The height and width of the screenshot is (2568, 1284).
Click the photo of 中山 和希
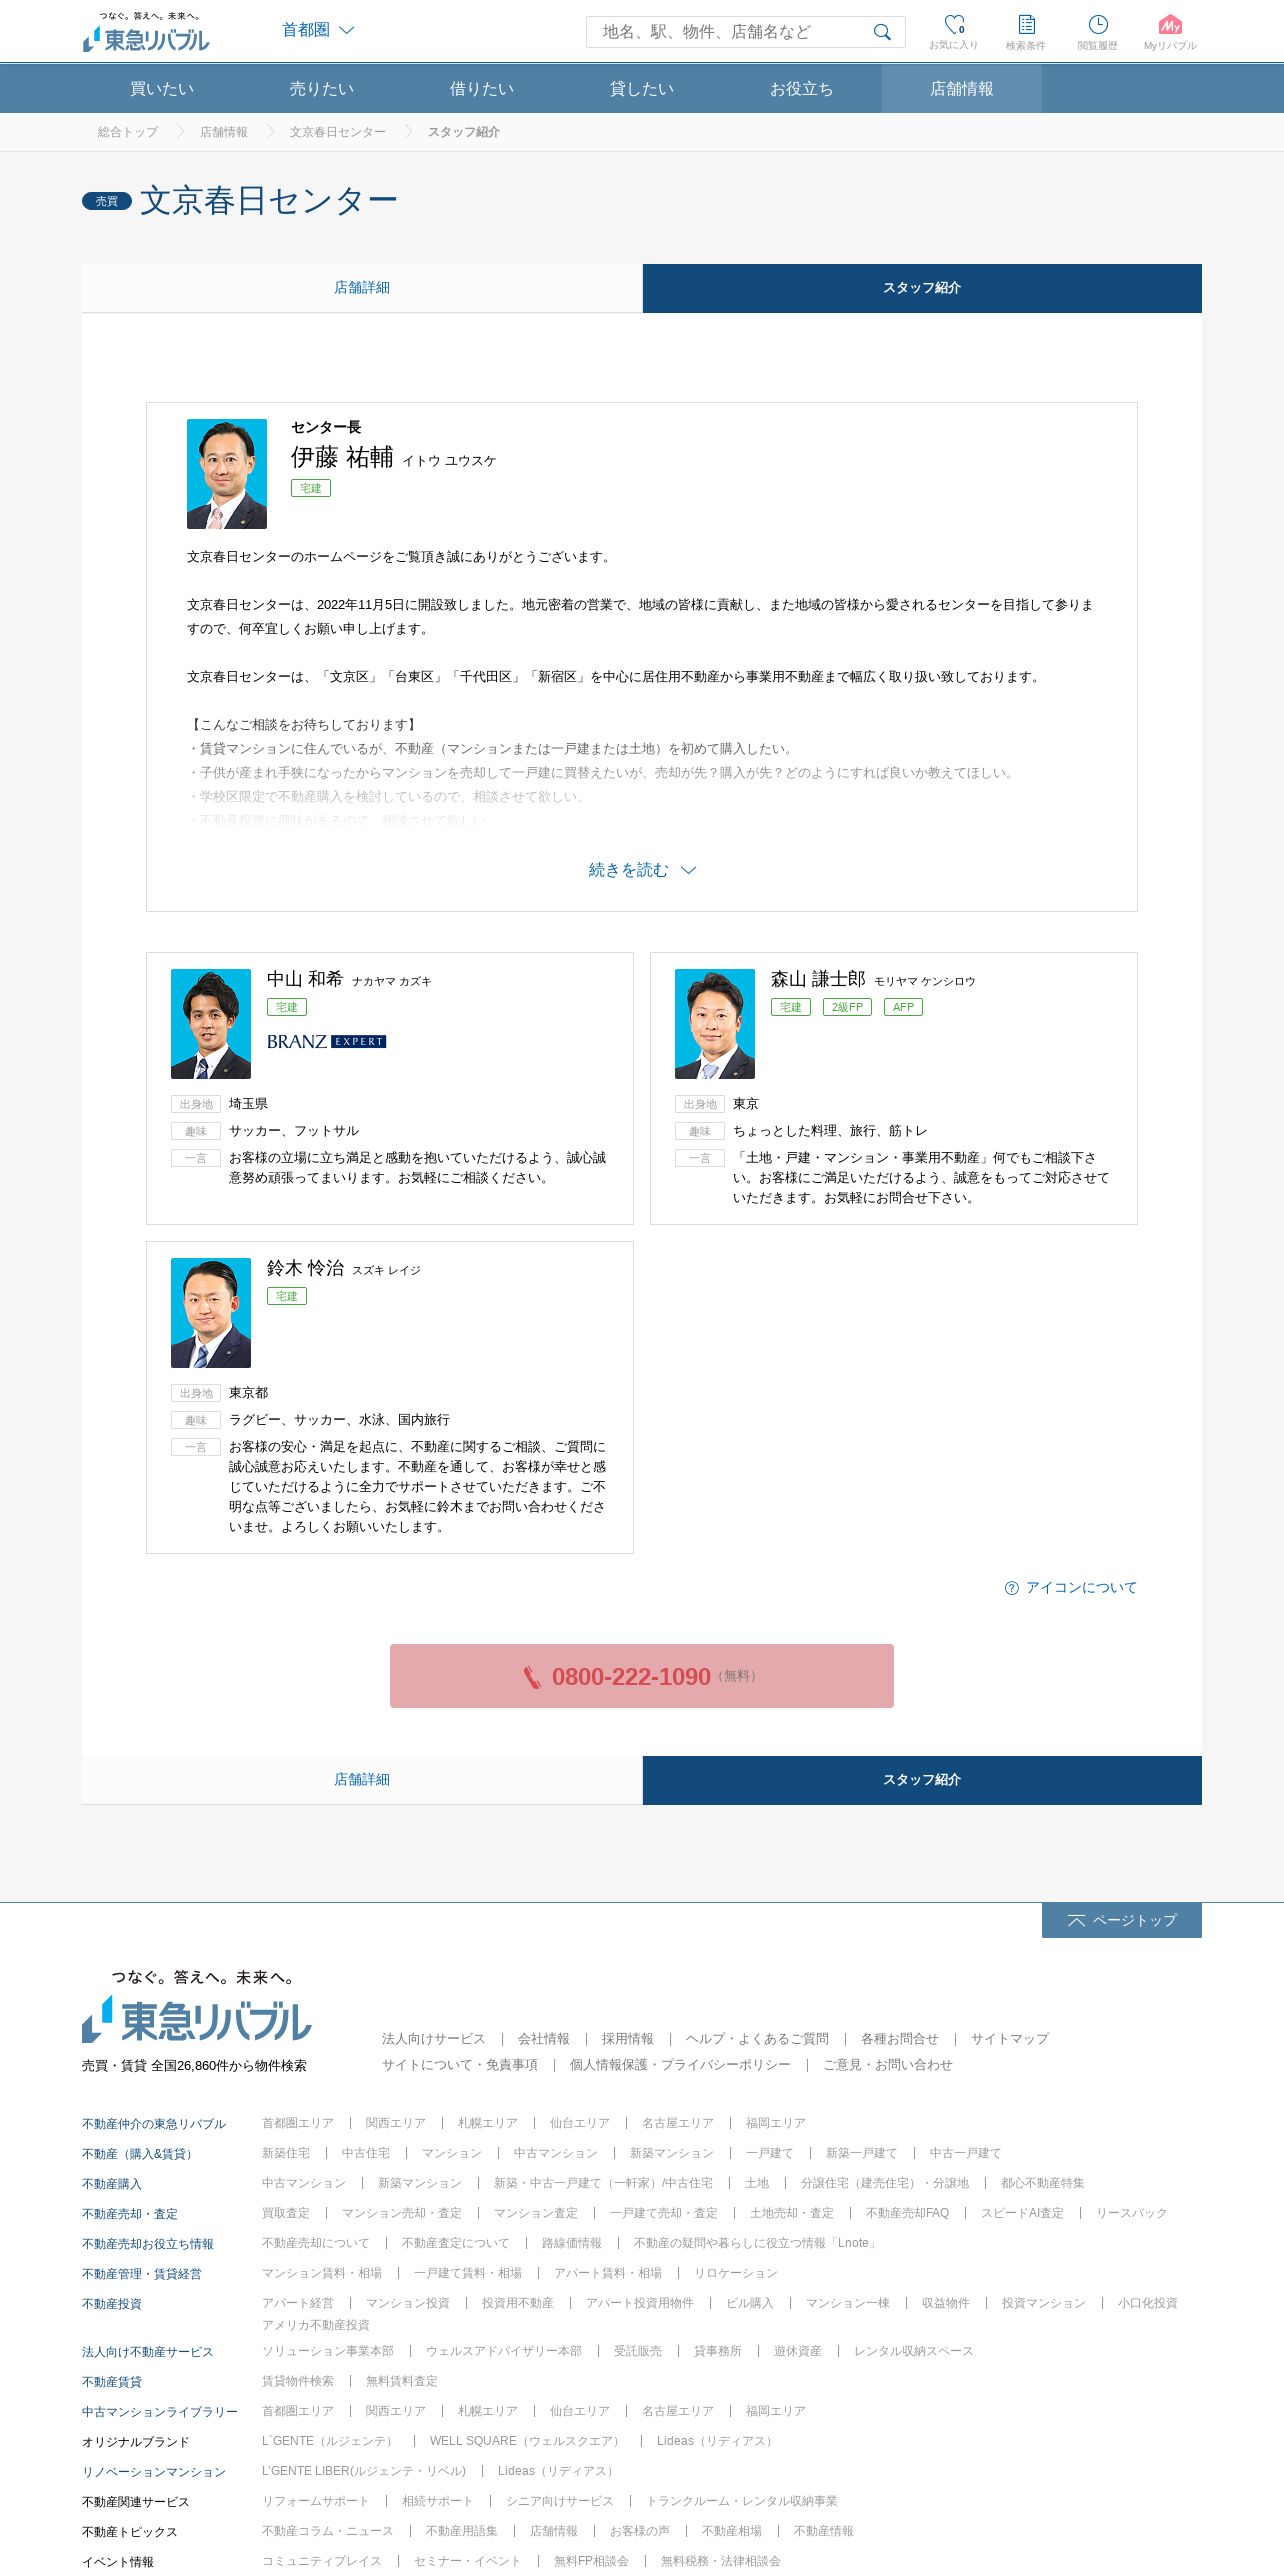coord(211,1024)
